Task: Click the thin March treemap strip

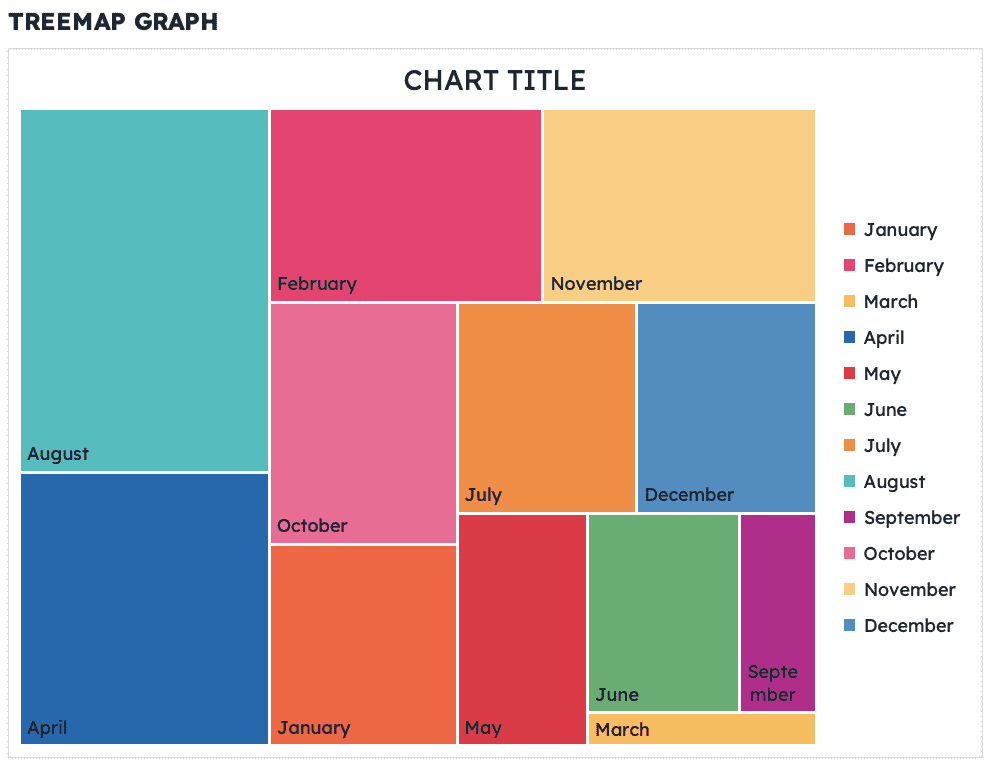Action: click(702, 729)
